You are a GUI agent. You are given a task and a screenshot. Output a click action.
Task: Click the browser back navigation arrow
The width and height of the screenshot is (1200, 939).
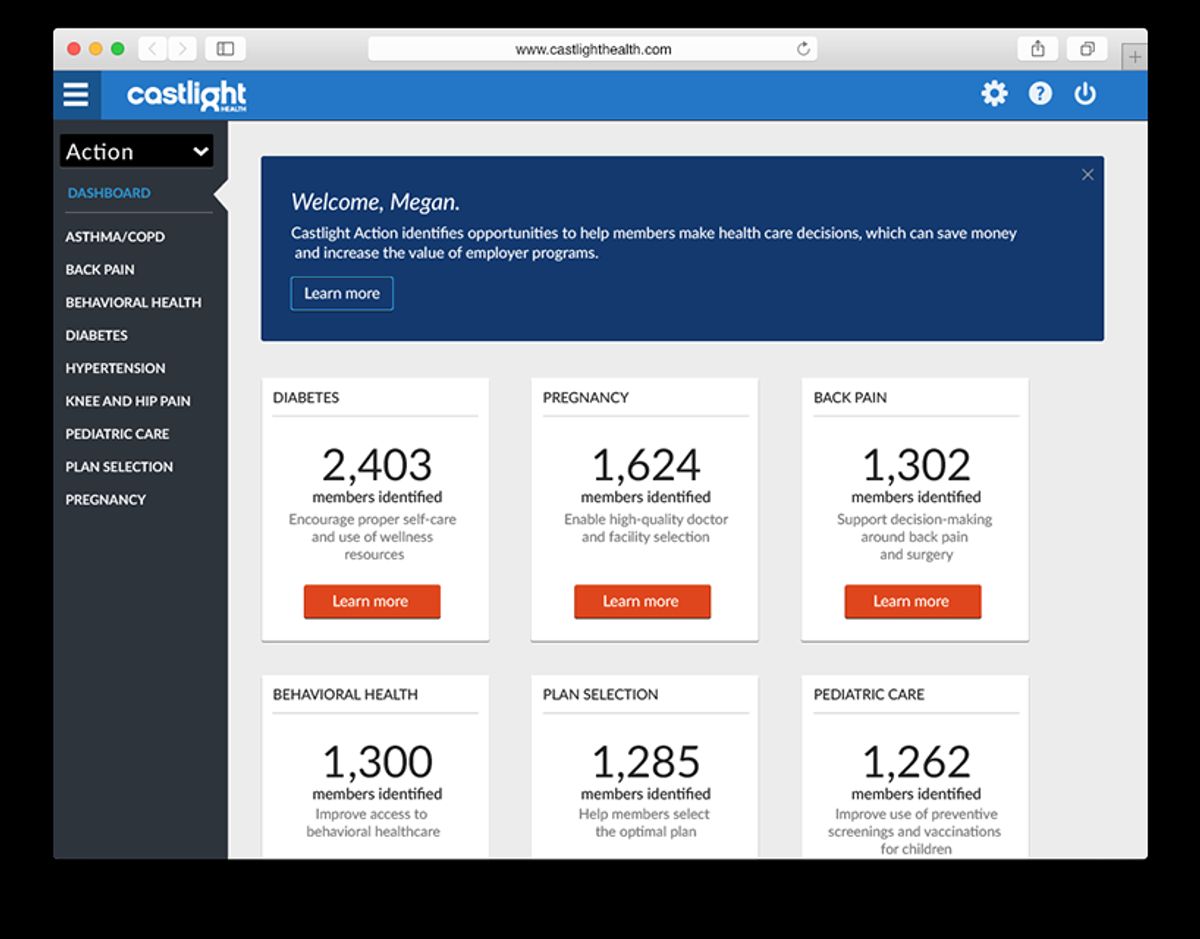pyautogui.click(x=151, y=47)
